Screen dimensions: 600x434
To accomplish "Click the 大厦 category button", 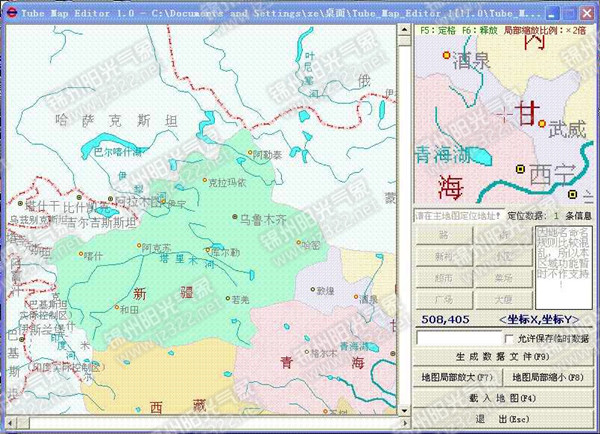I will (503, 299).
